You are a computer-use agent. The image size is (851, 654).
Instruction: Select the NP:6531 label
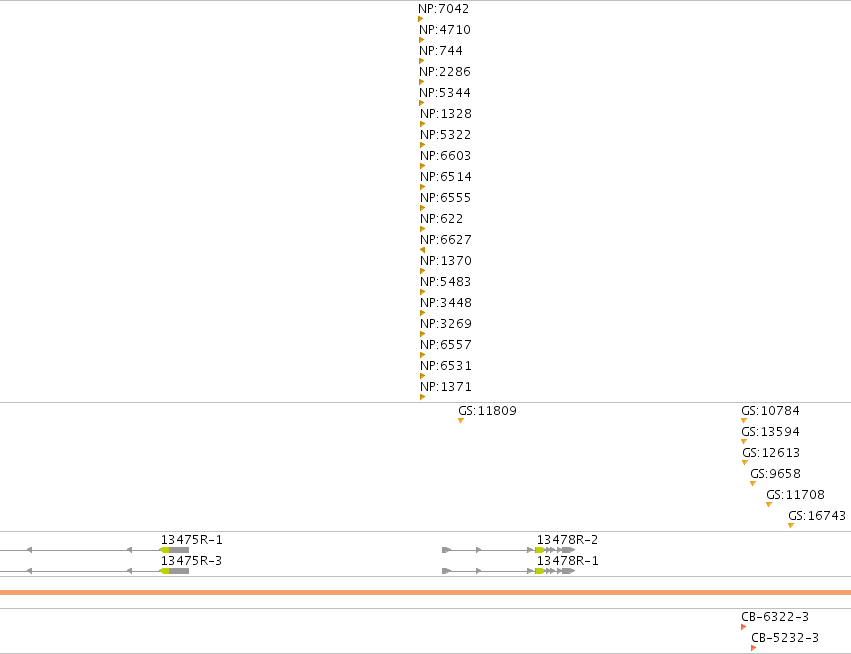pyautogui.click(x=446, y=366)
